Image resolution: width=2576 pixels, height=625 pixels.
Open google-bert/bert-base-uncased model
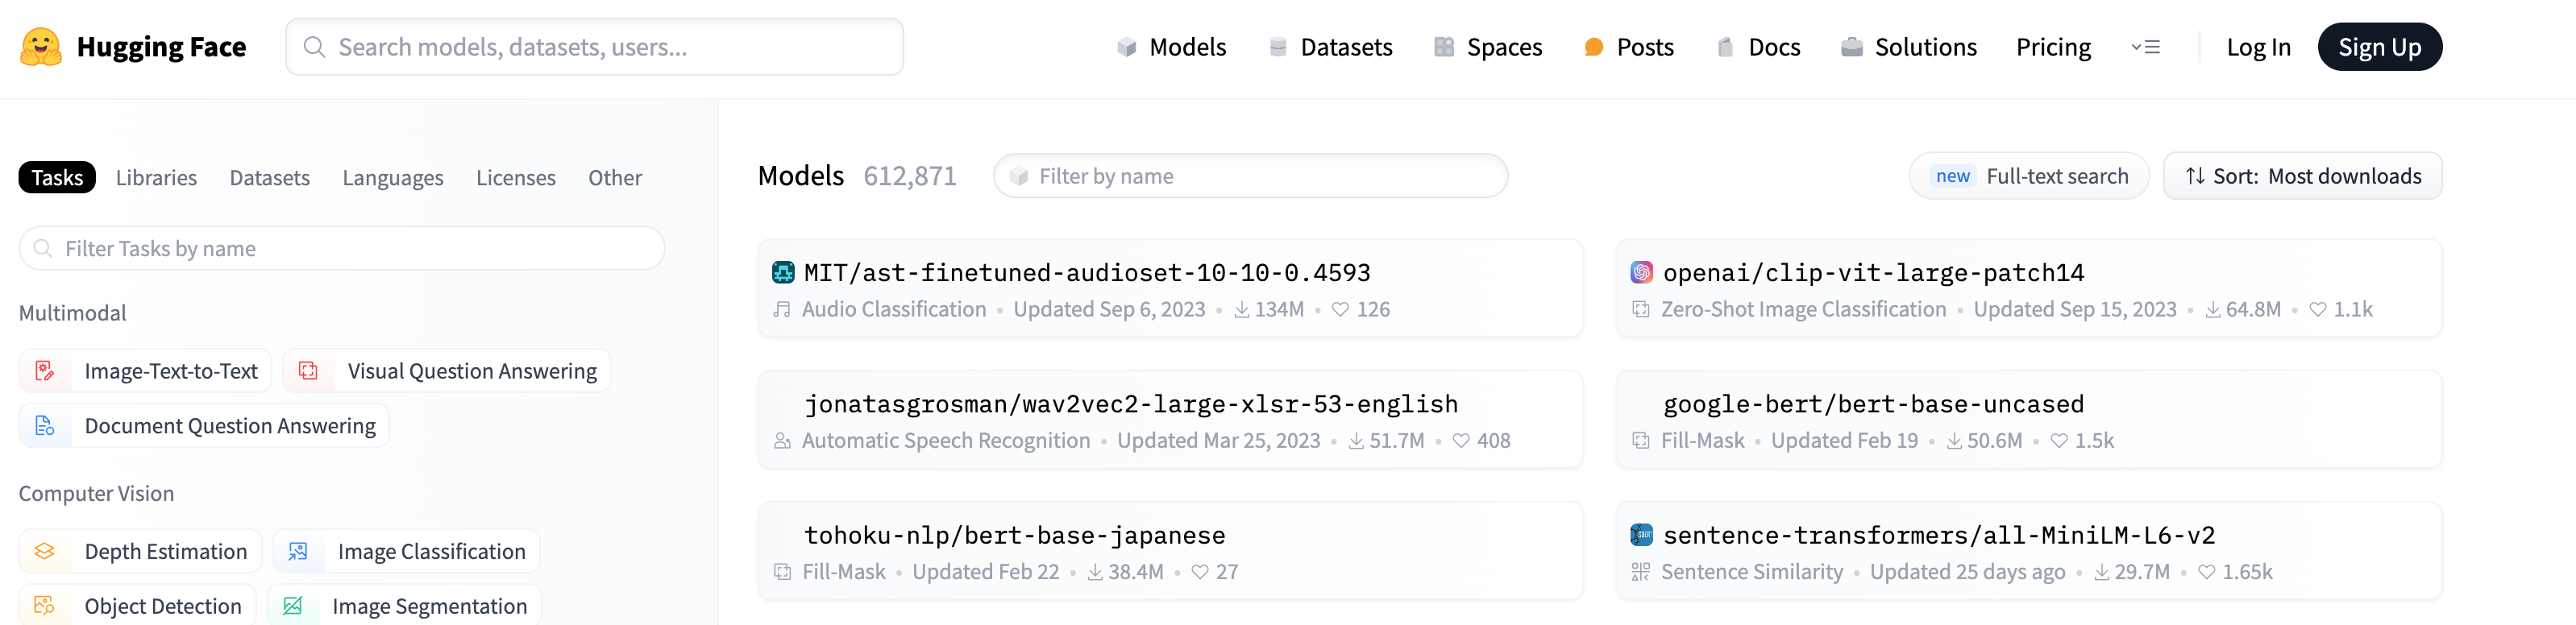pyautogui.click(x=2029, y=419)
